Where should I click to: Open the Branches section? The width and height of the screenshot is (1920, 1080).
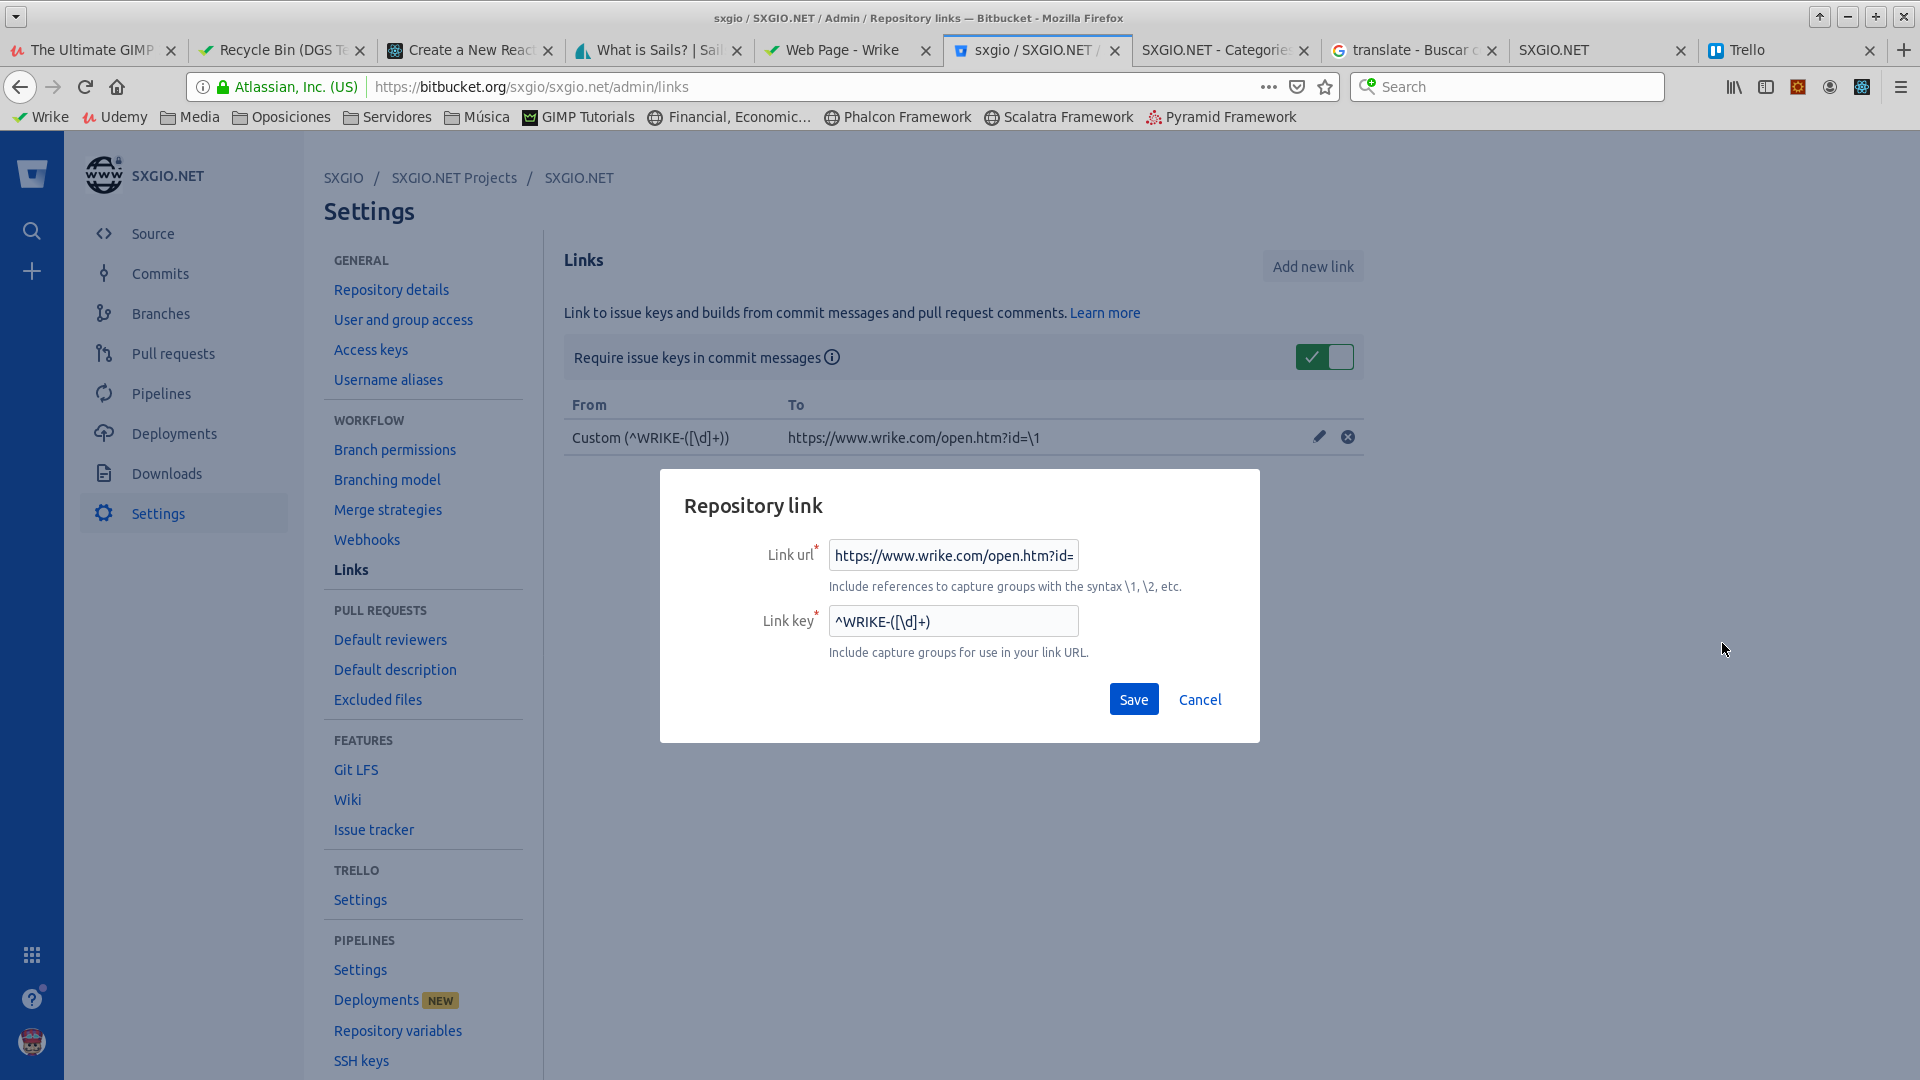pos(160,313)
